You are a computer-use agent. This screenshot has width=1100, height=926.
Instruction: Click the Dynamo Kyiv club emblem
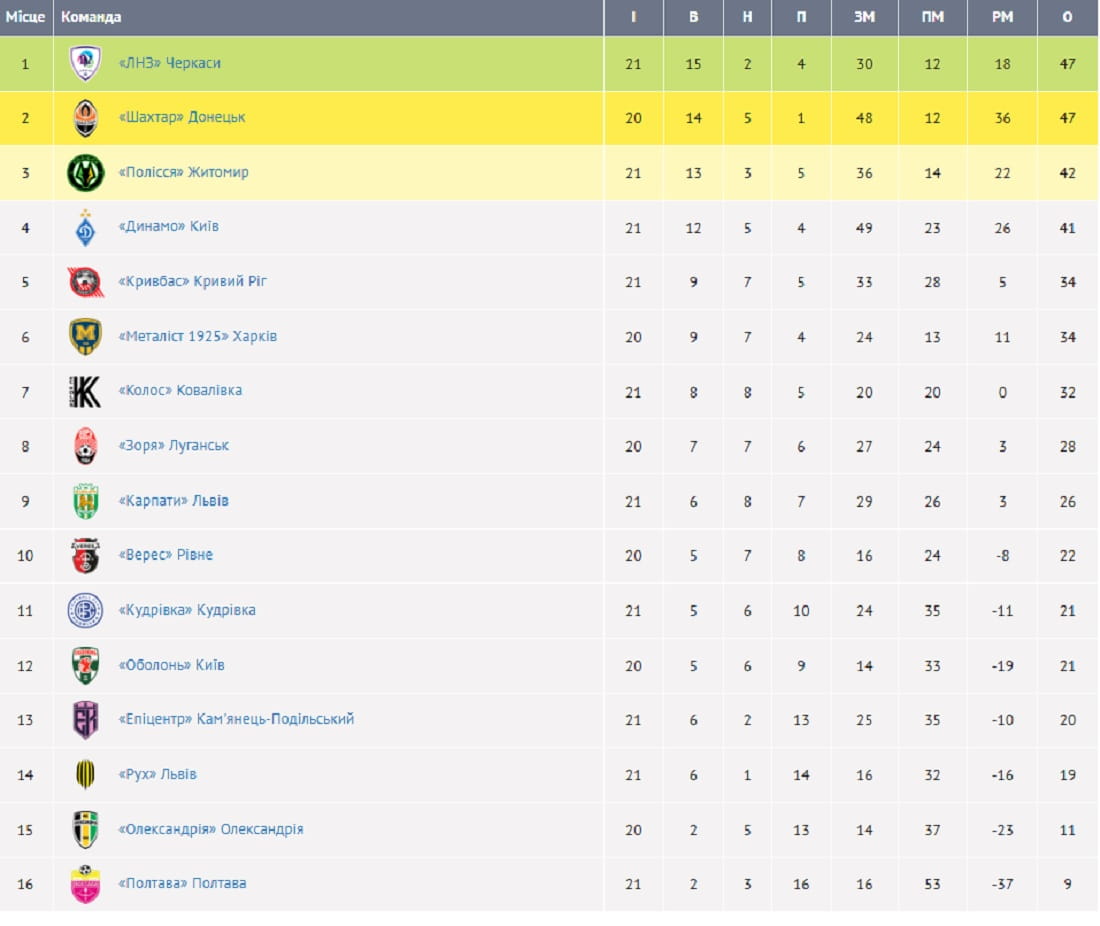click(x=85, y=228)
